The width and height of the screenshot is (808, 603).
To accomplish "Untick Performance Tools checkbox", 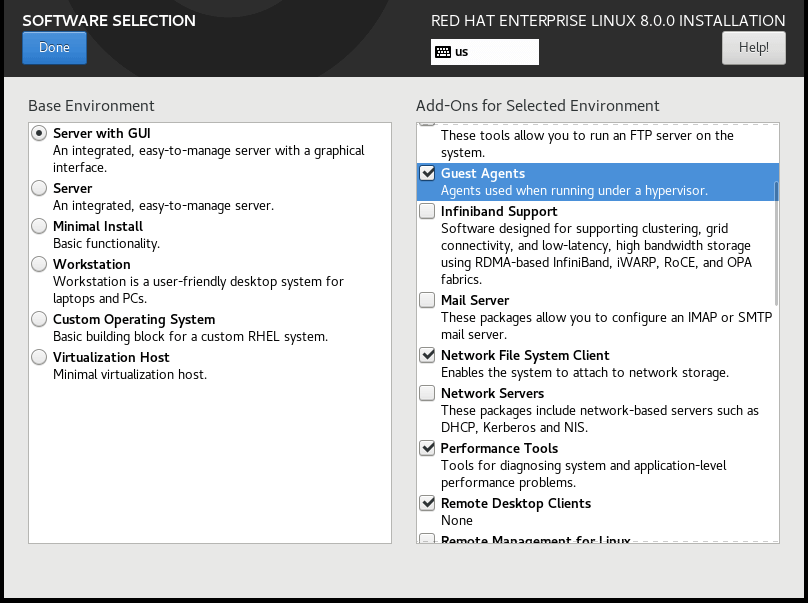I will tap(427, 448).
